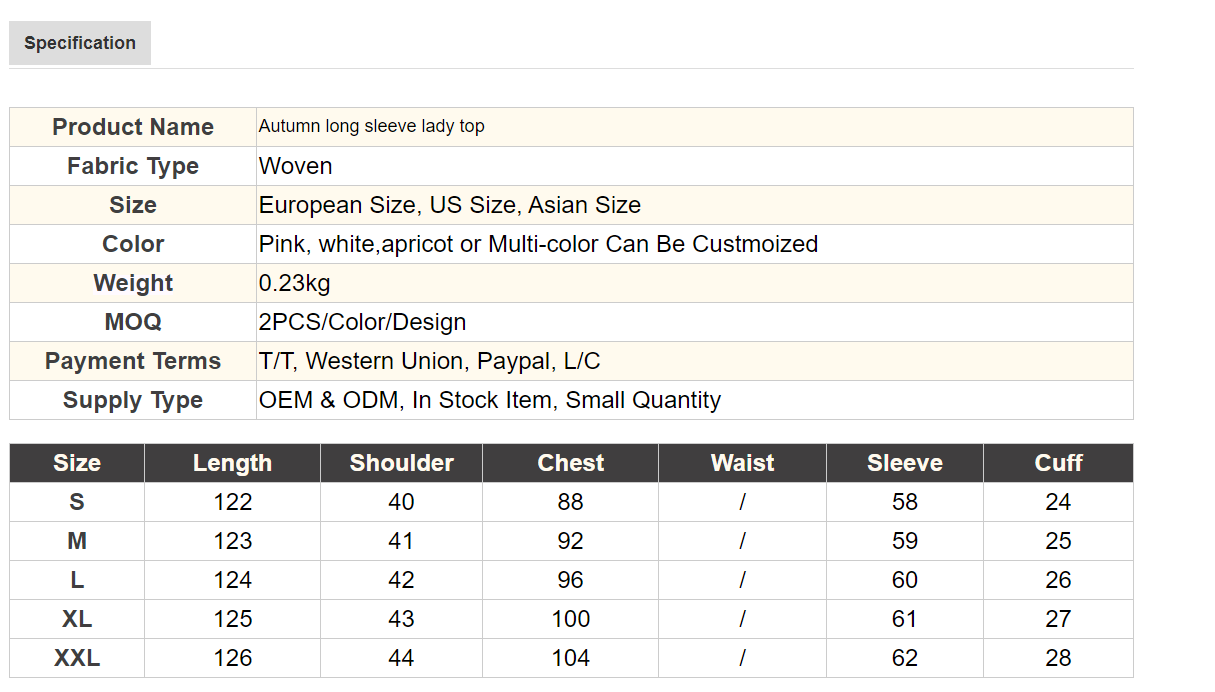Open the Specification tab
Image resolution: width=1215 pixels, height=692 pixels.
tap(80, 43)
